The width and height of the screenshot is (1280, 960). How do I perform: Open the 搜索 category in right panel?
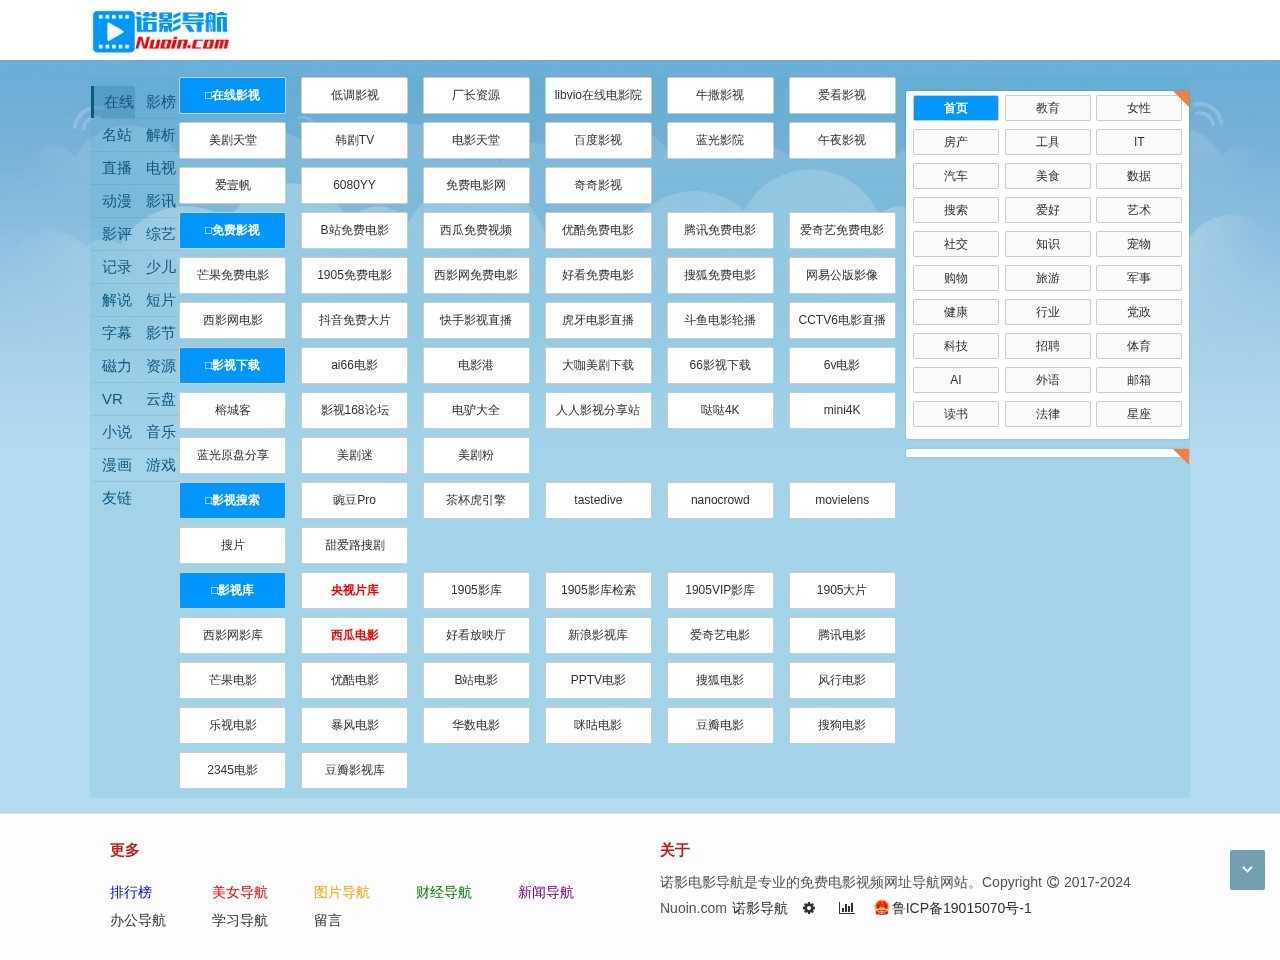[x=956, y=210]
